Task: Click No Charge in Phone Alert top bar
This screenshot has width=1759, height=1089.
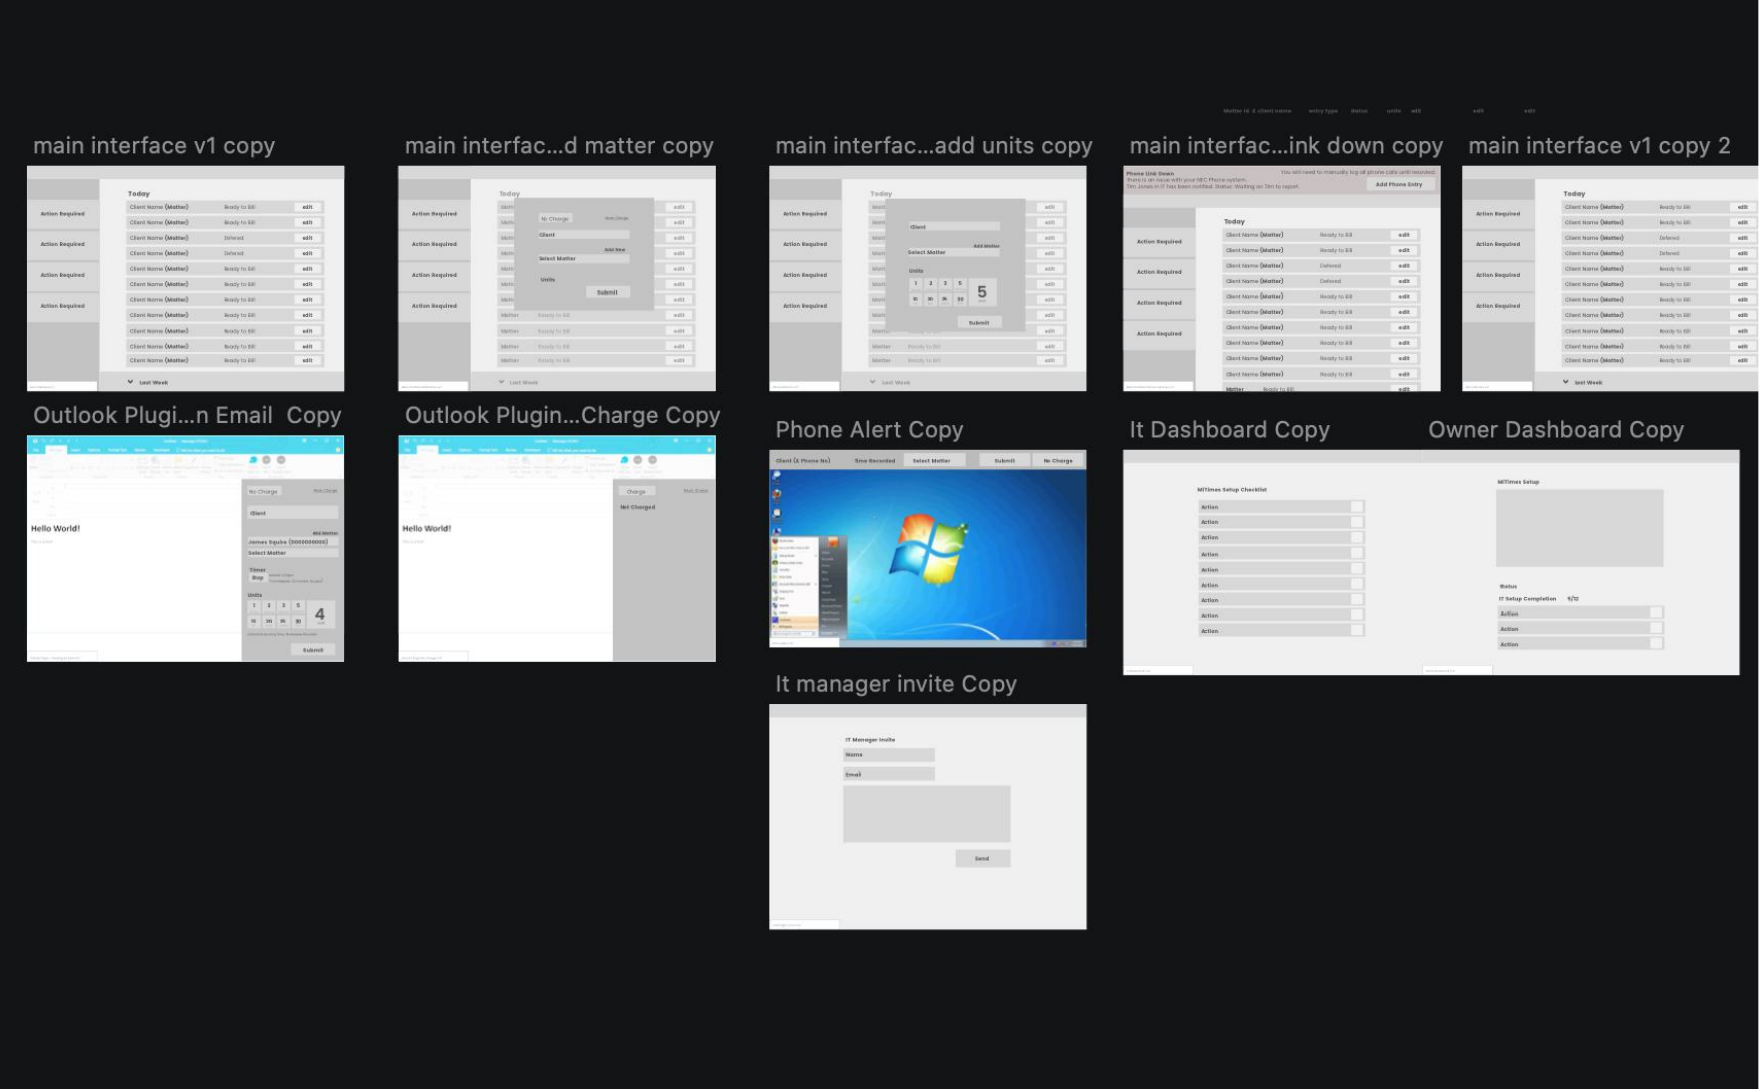Action: point(1058,461)
